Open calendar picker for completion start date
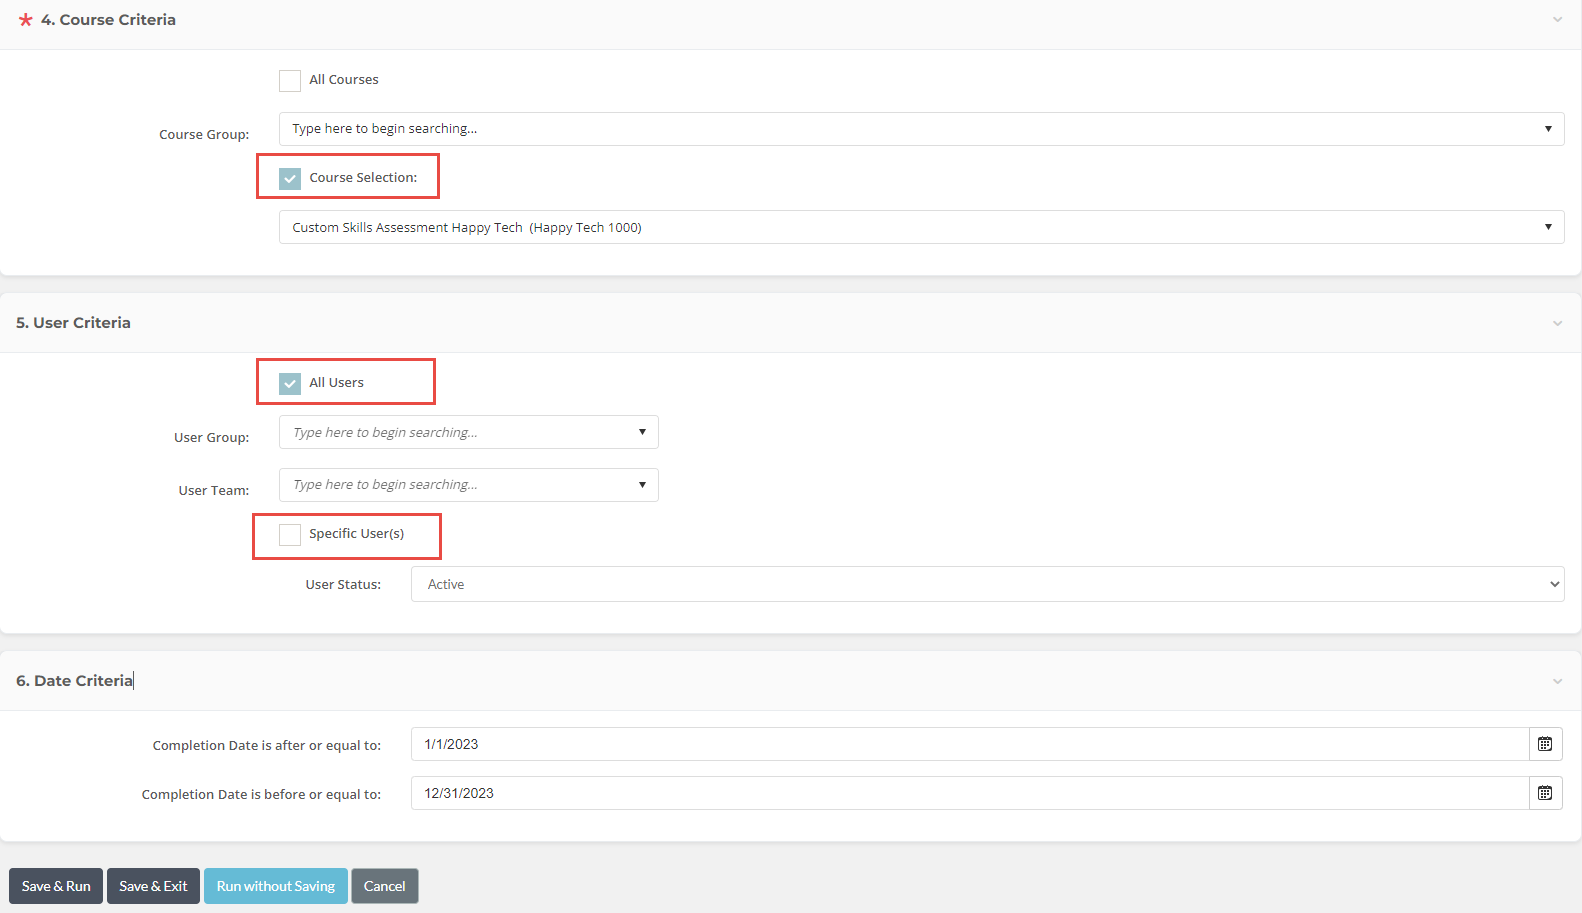 1545,744
